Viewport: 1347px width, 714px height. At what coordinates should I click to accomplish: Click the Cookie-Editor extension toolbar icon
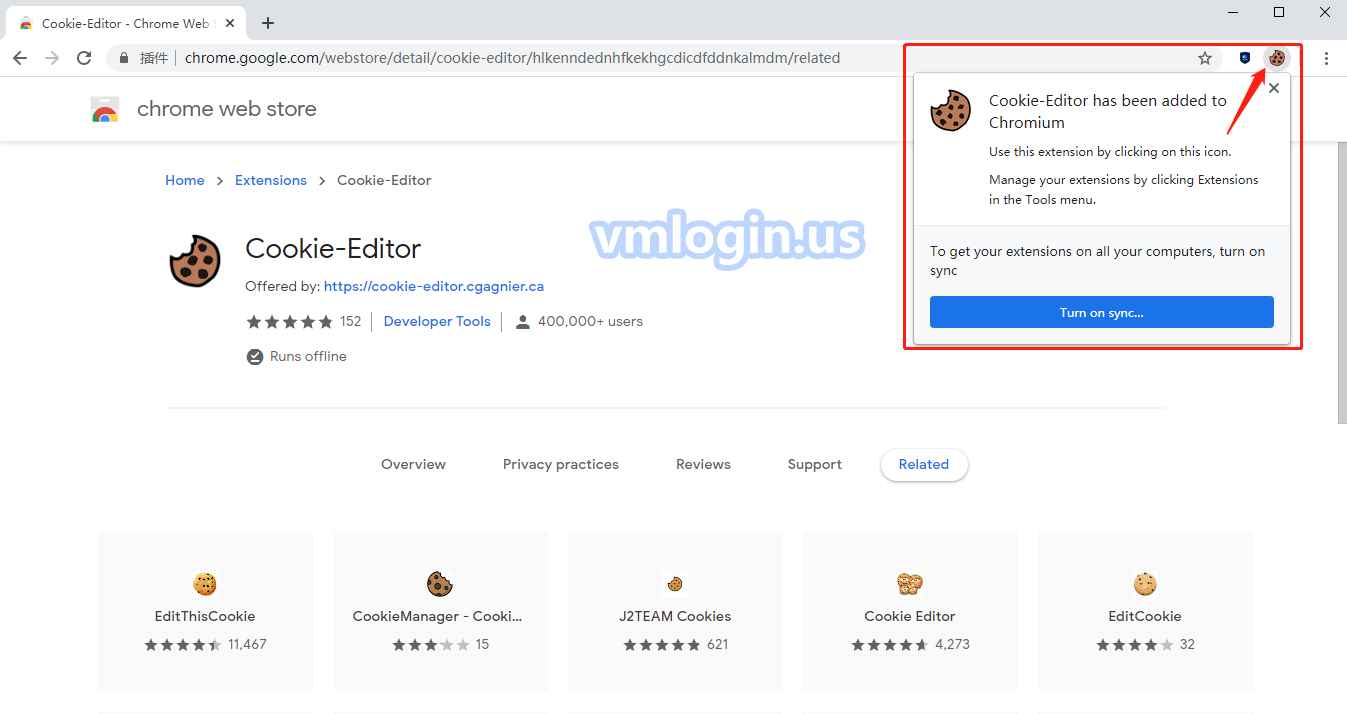click(1276, 58)
